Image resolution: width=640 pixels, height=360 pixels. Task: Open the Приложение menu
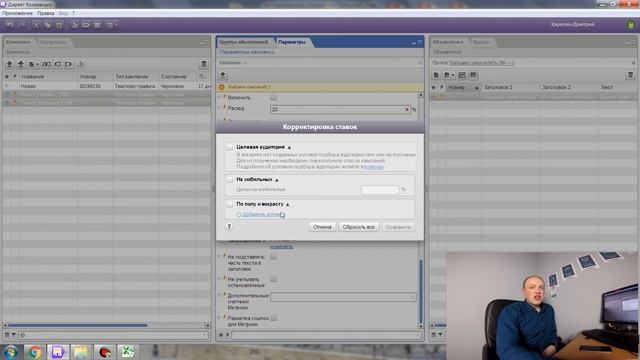(x=17, y=13)
